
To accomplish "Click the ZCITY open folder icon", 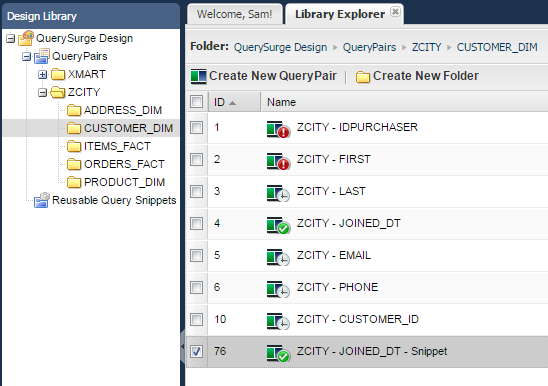I will tap(58, 92).
